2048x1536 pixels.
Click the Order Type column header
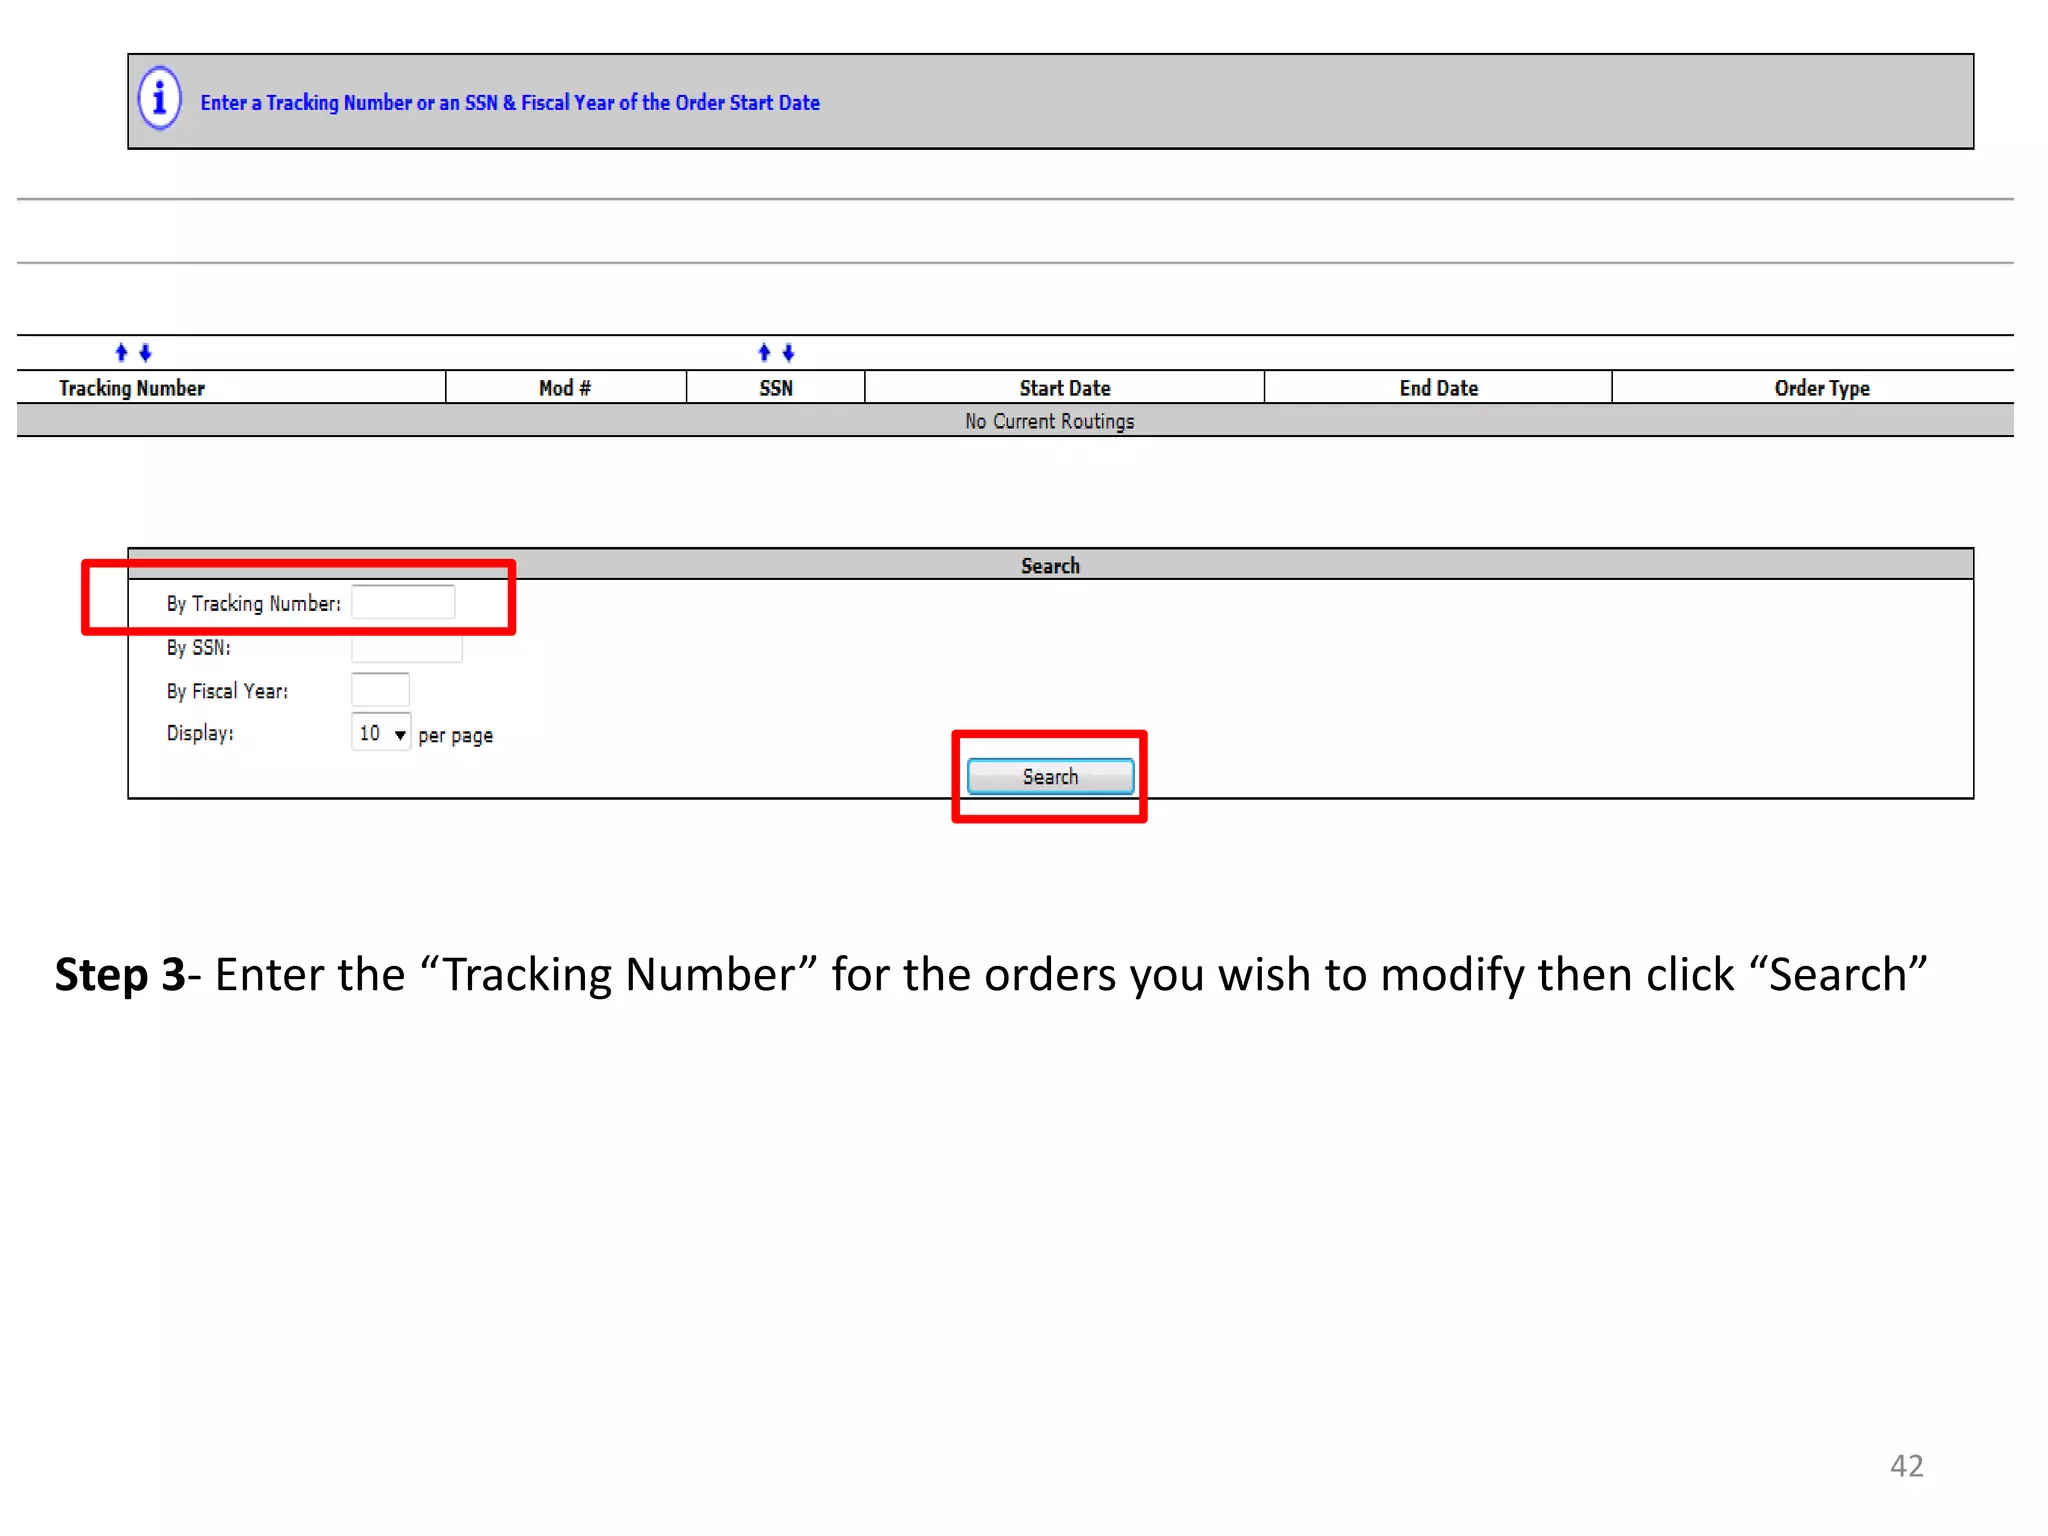point(1821,388)
